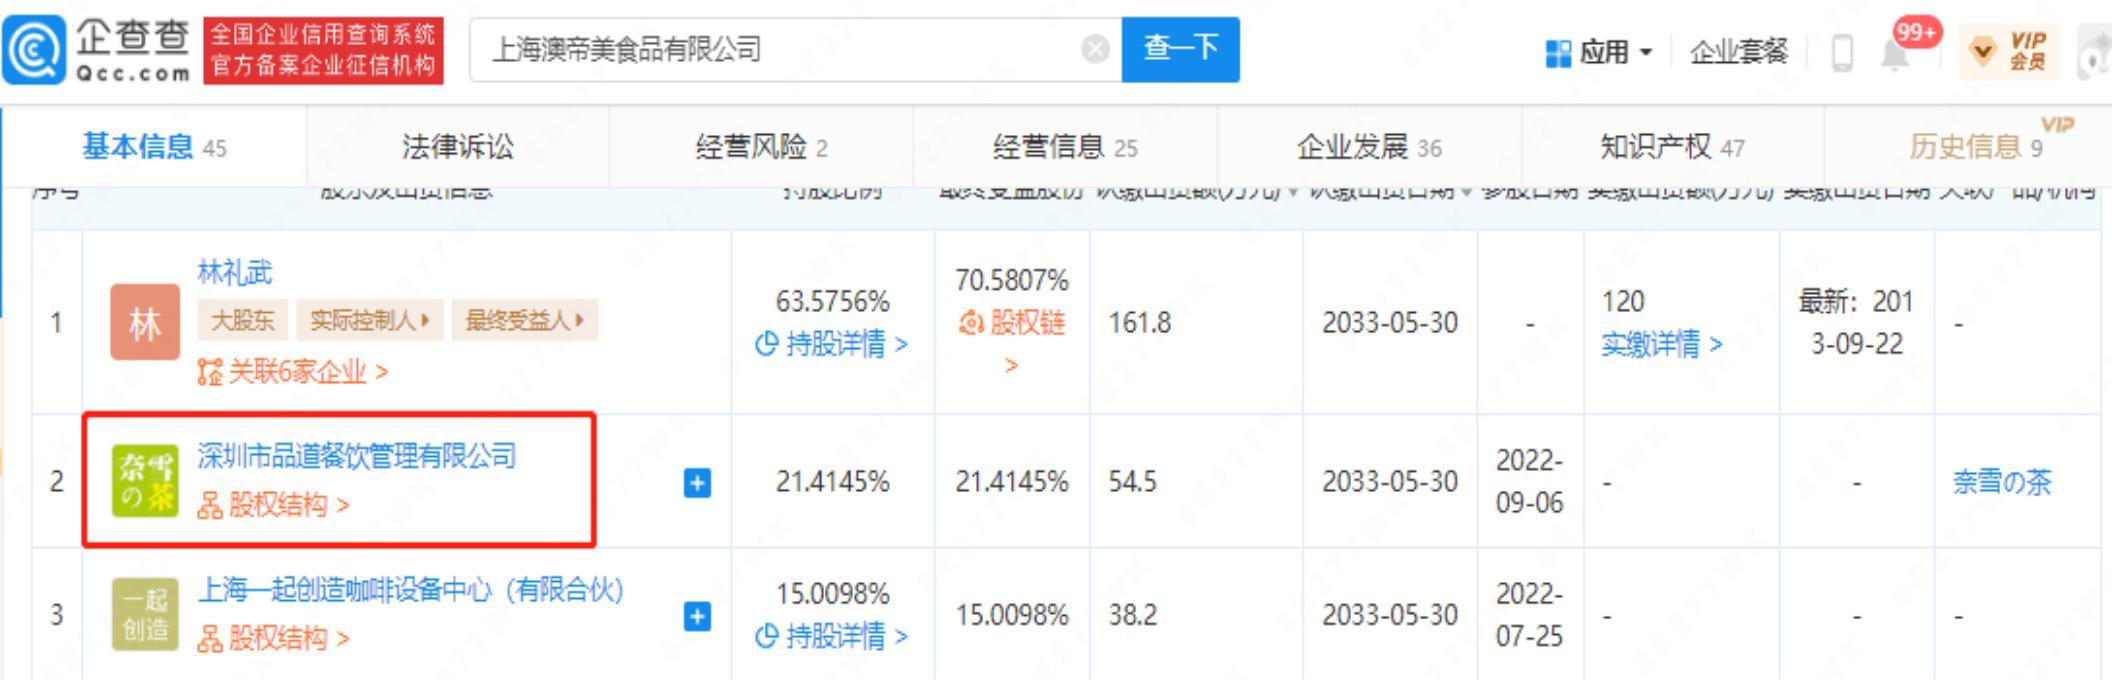Expand row for 上海一起创造 with plus icon

click(x=697, y=616)
